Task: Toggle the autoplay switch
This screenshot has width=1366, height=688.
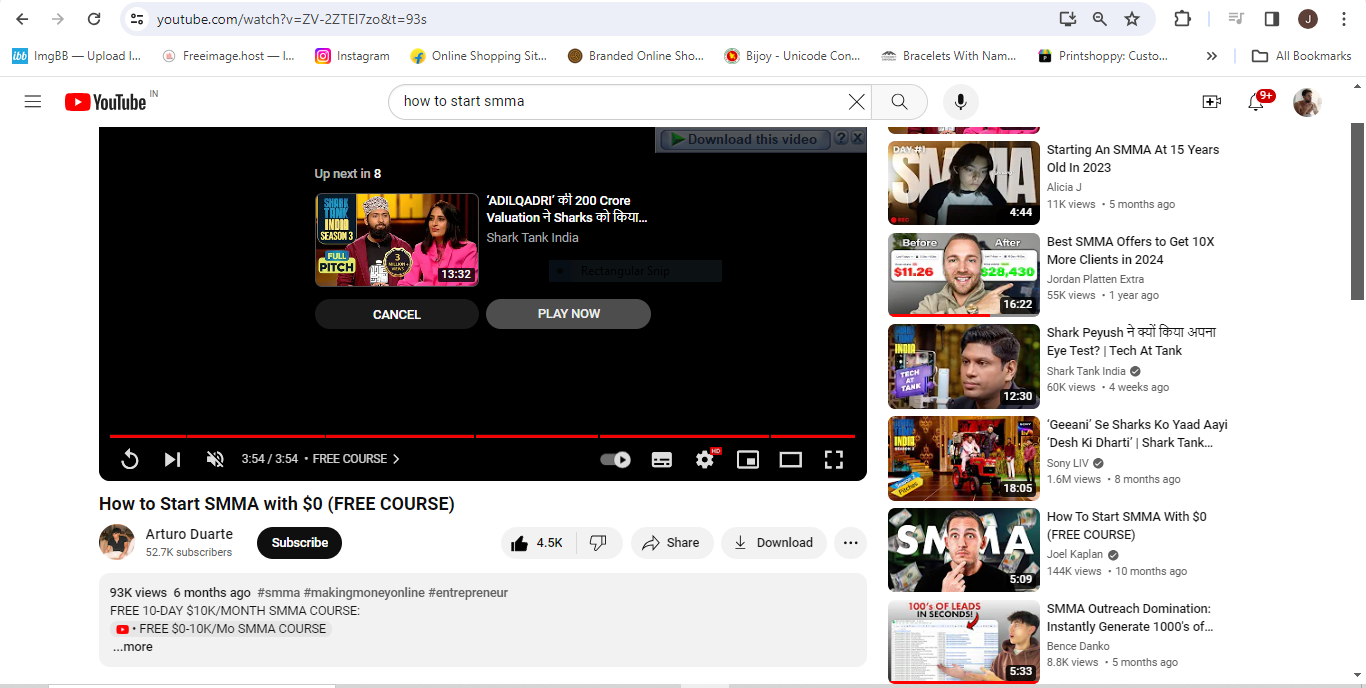Action: [x=615, y=459]
